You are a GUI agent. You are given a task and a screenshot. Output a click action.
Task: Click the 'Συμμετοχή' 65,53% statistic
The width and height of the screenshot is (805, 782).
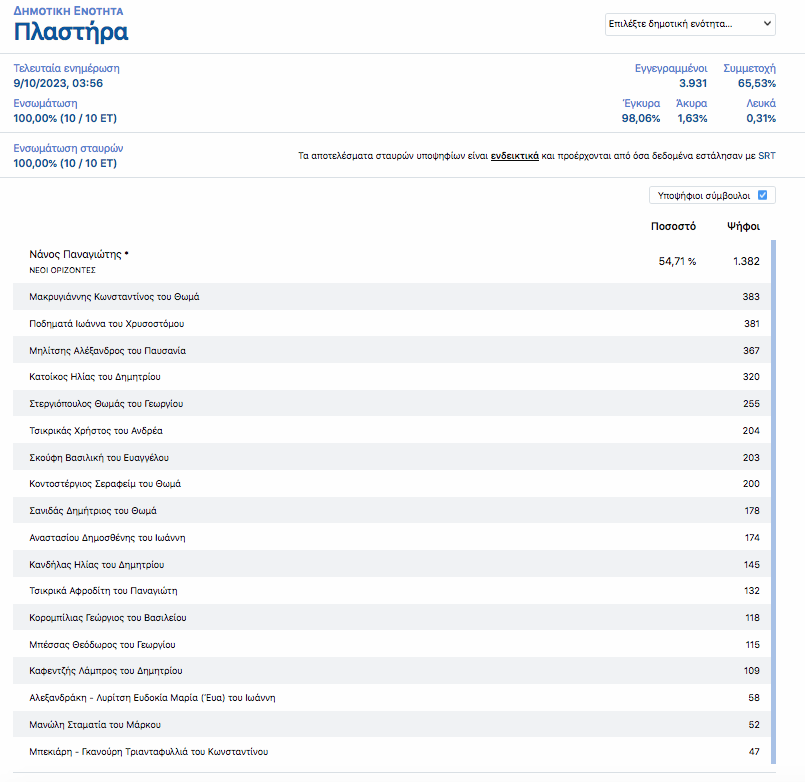749,76
